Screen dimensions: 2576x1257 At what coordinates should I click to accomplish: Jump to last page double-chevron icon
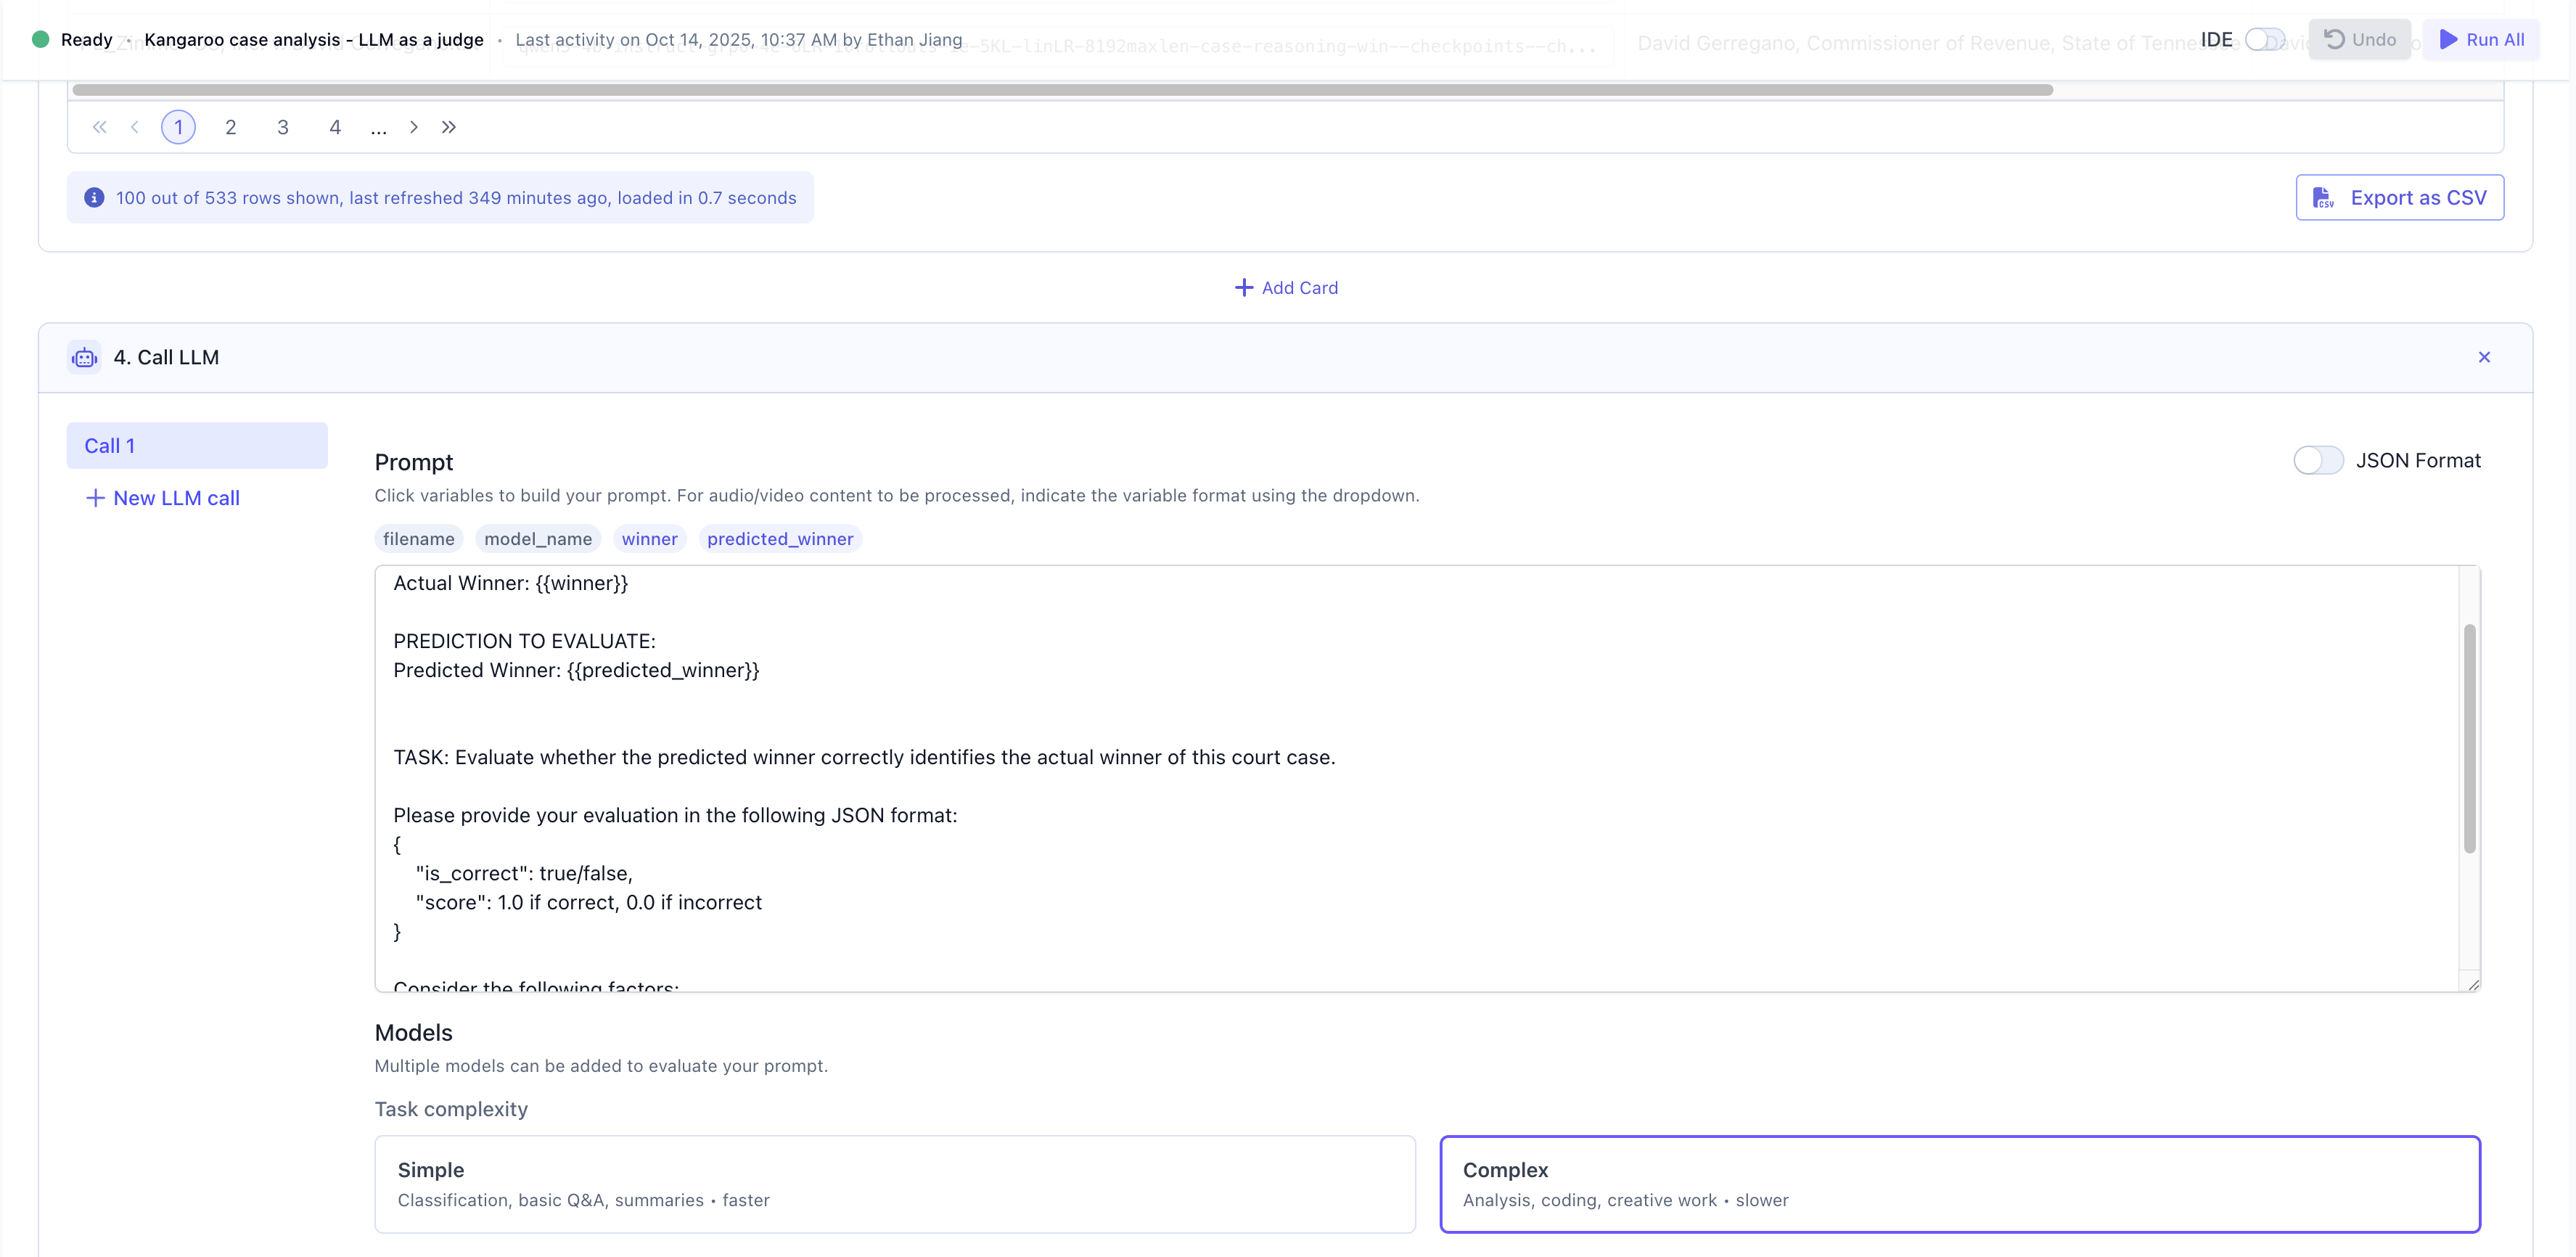tap(449, 127)
